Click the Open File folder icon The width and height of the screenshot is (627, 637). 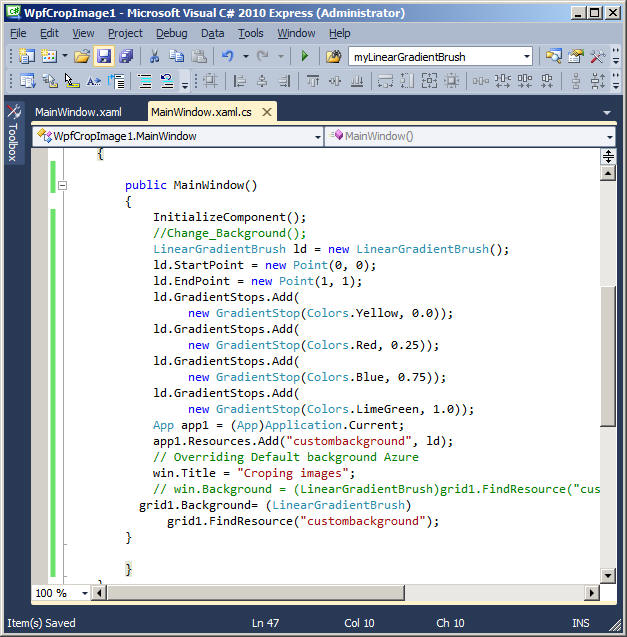pos(82,56)
